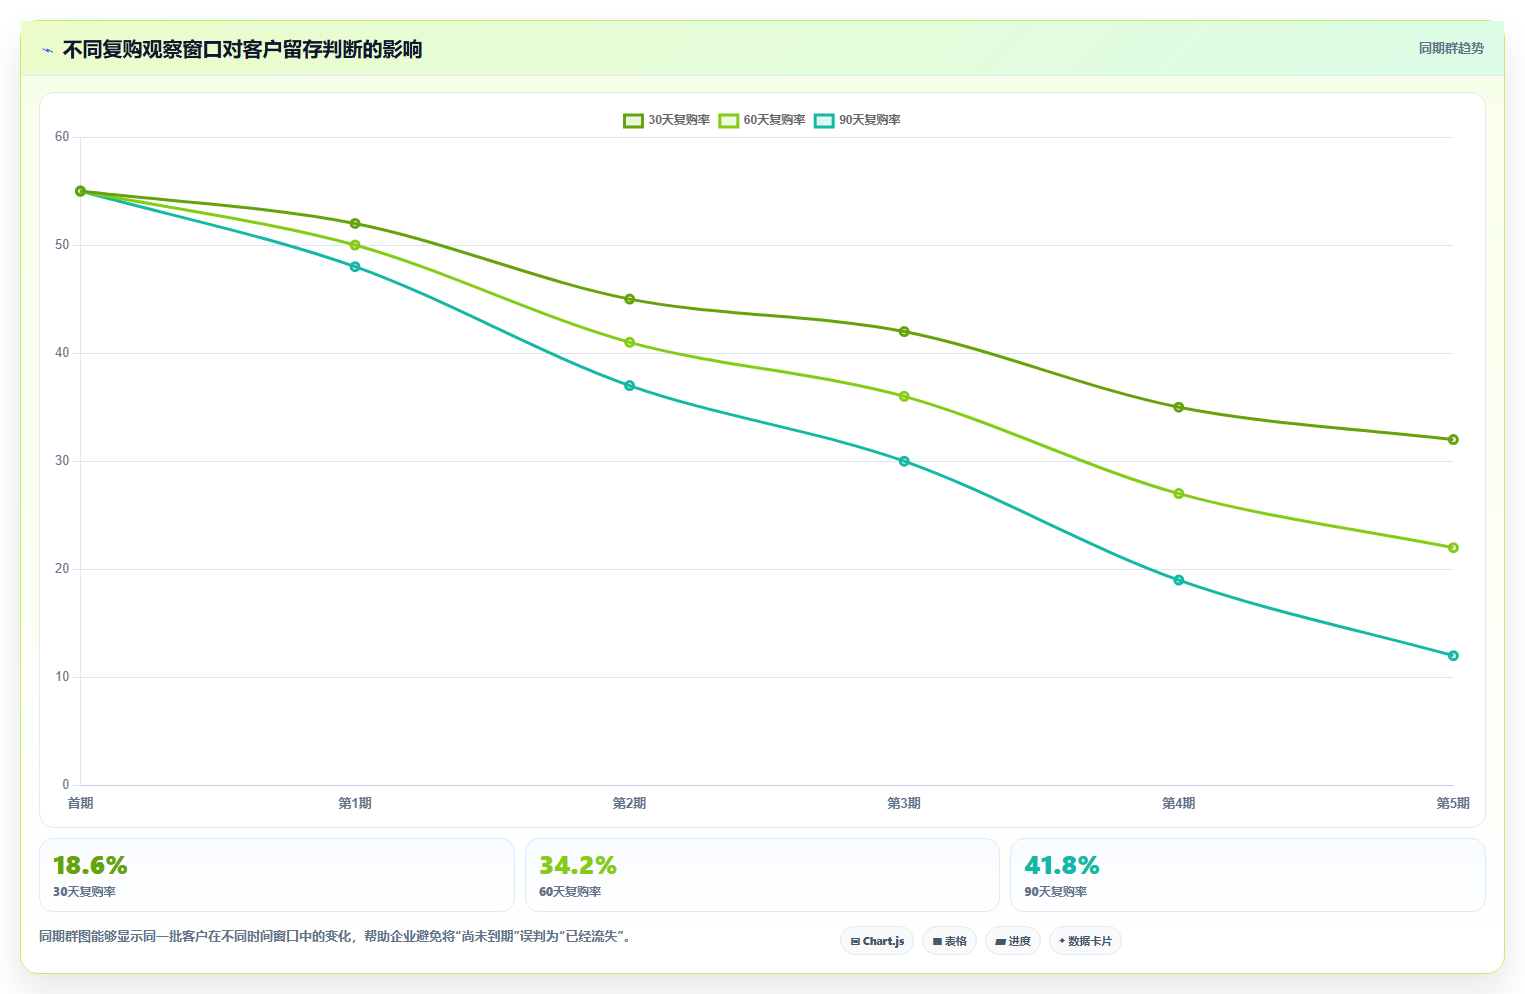Click the 30天复购率 point at 第2期

630,299
